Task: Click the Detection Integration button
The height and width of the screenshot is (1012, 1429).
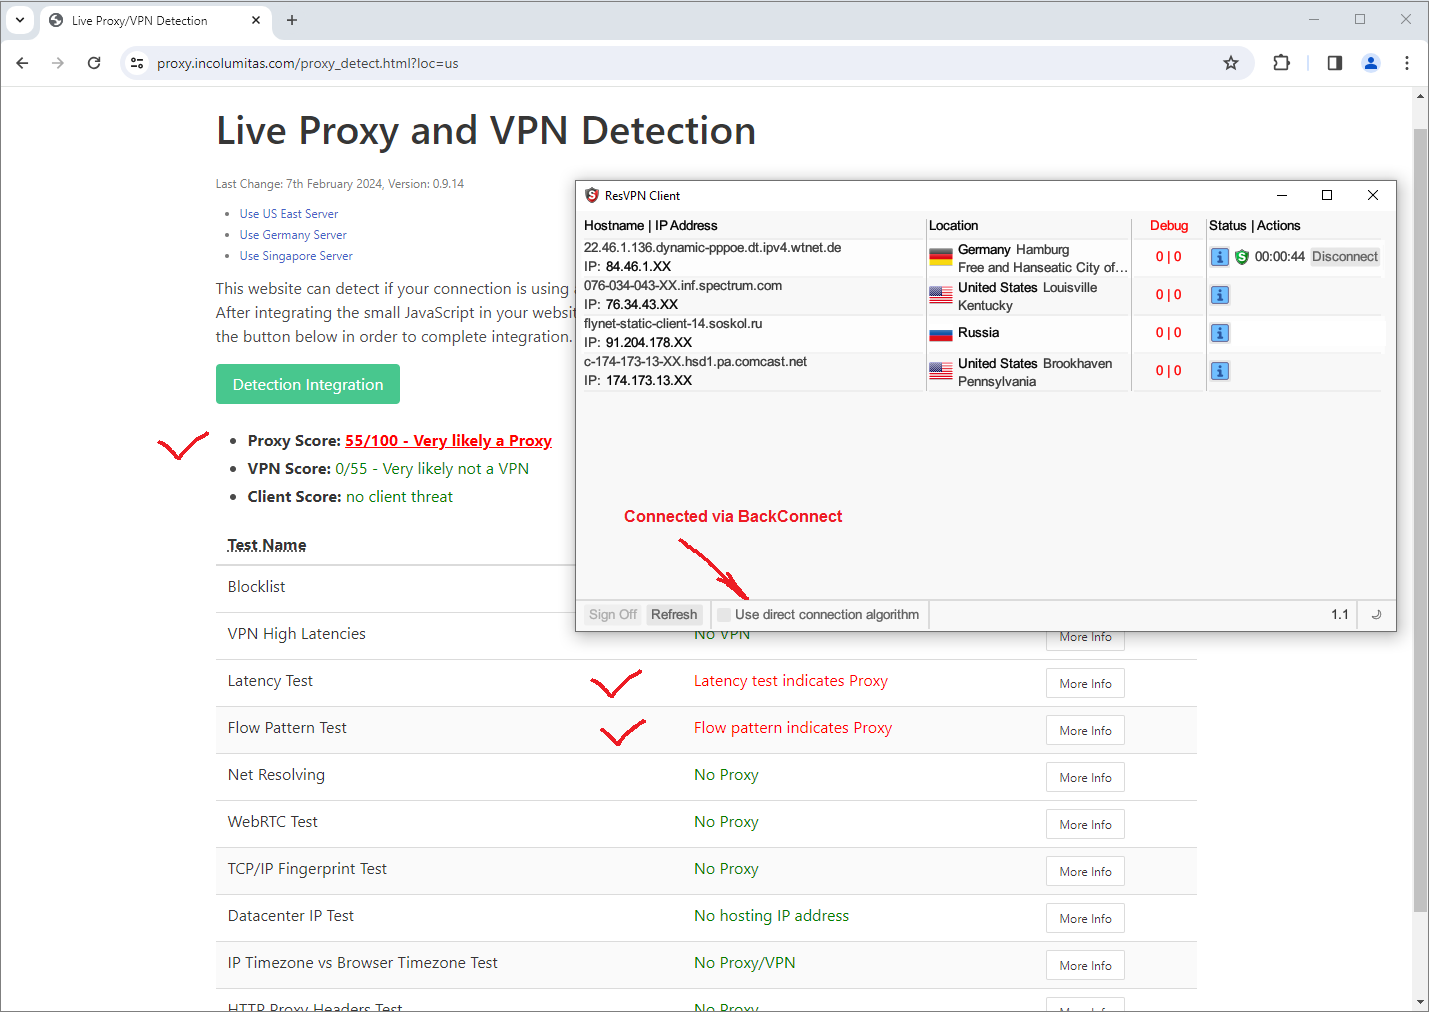Action: 308,384
